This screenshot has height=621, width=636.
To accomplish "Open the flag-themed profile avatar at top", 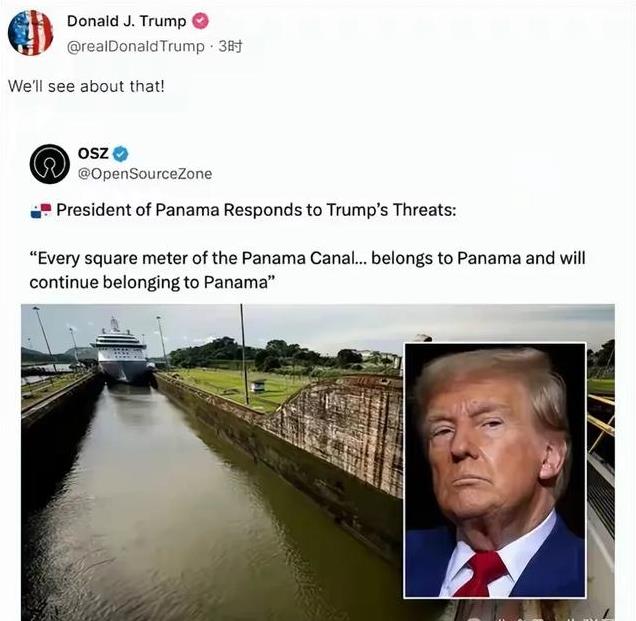I will click(x=30, y=33).
